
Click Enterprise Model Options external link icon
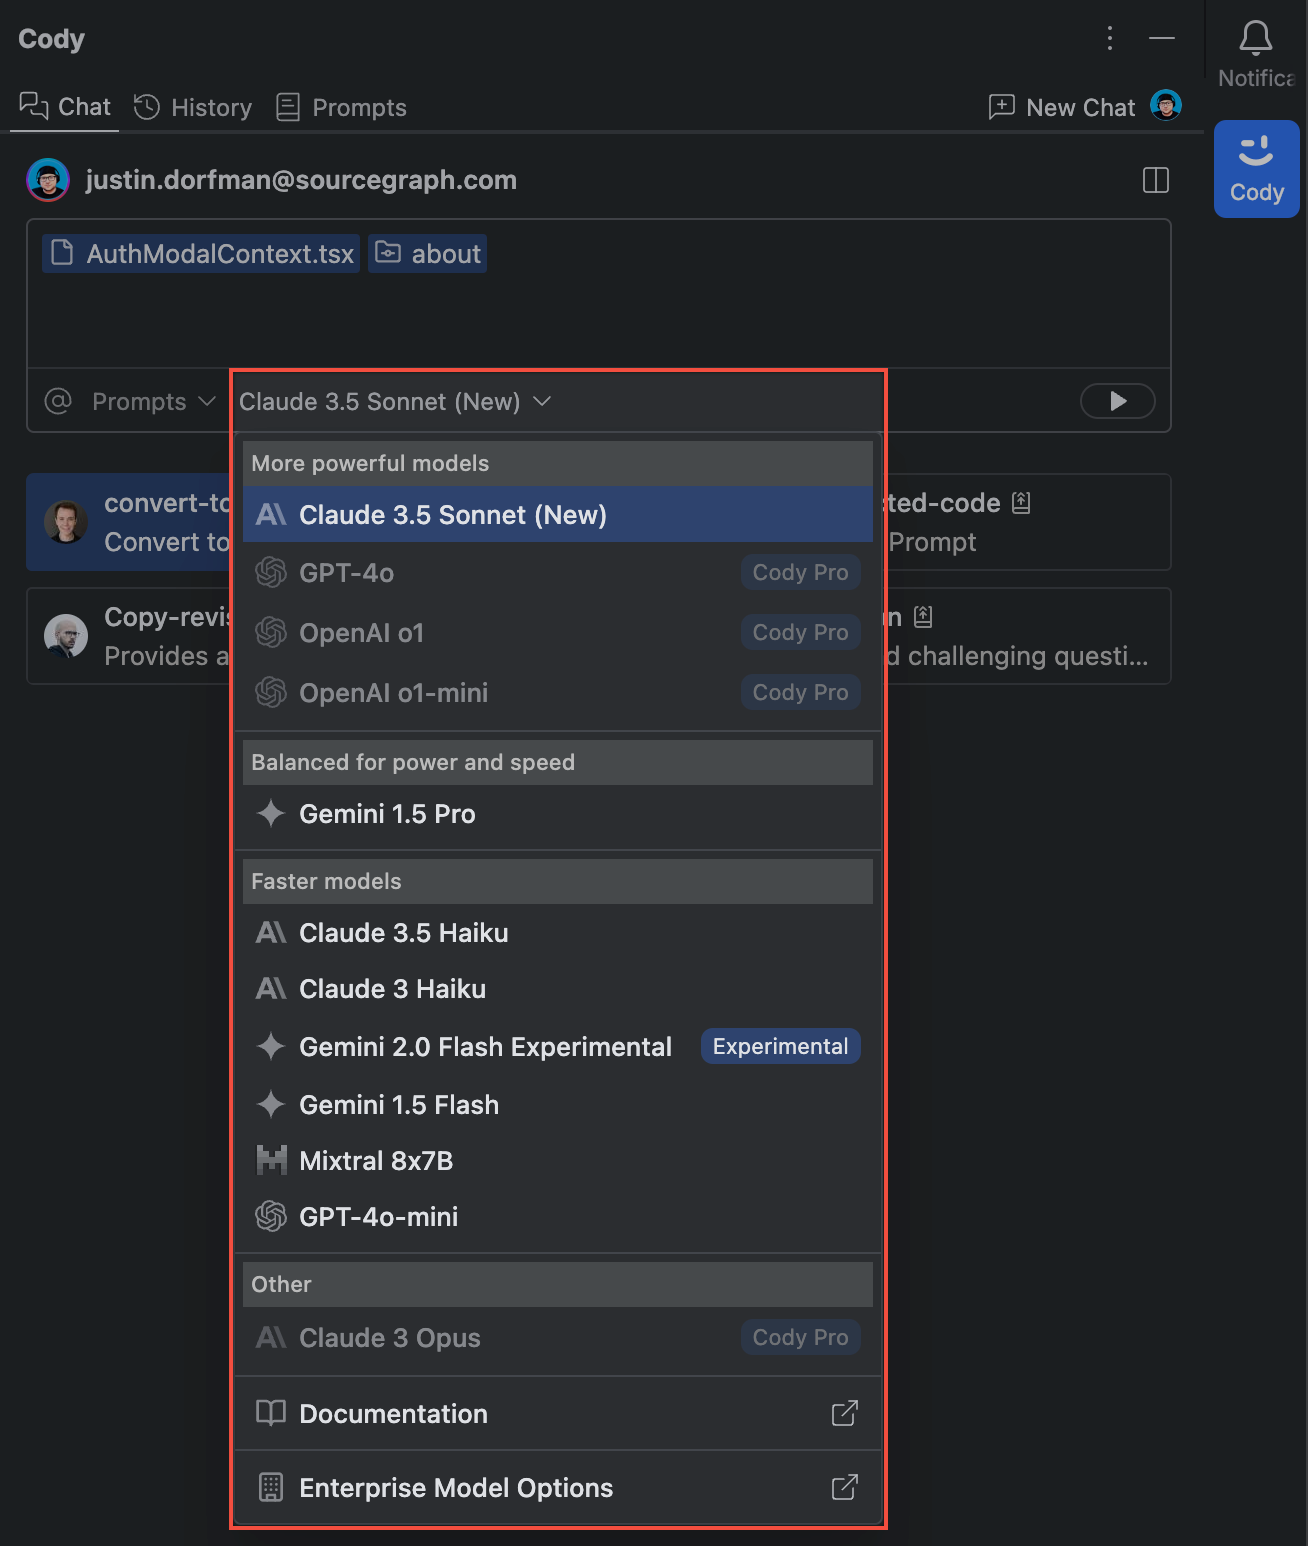coord(845,1487)
